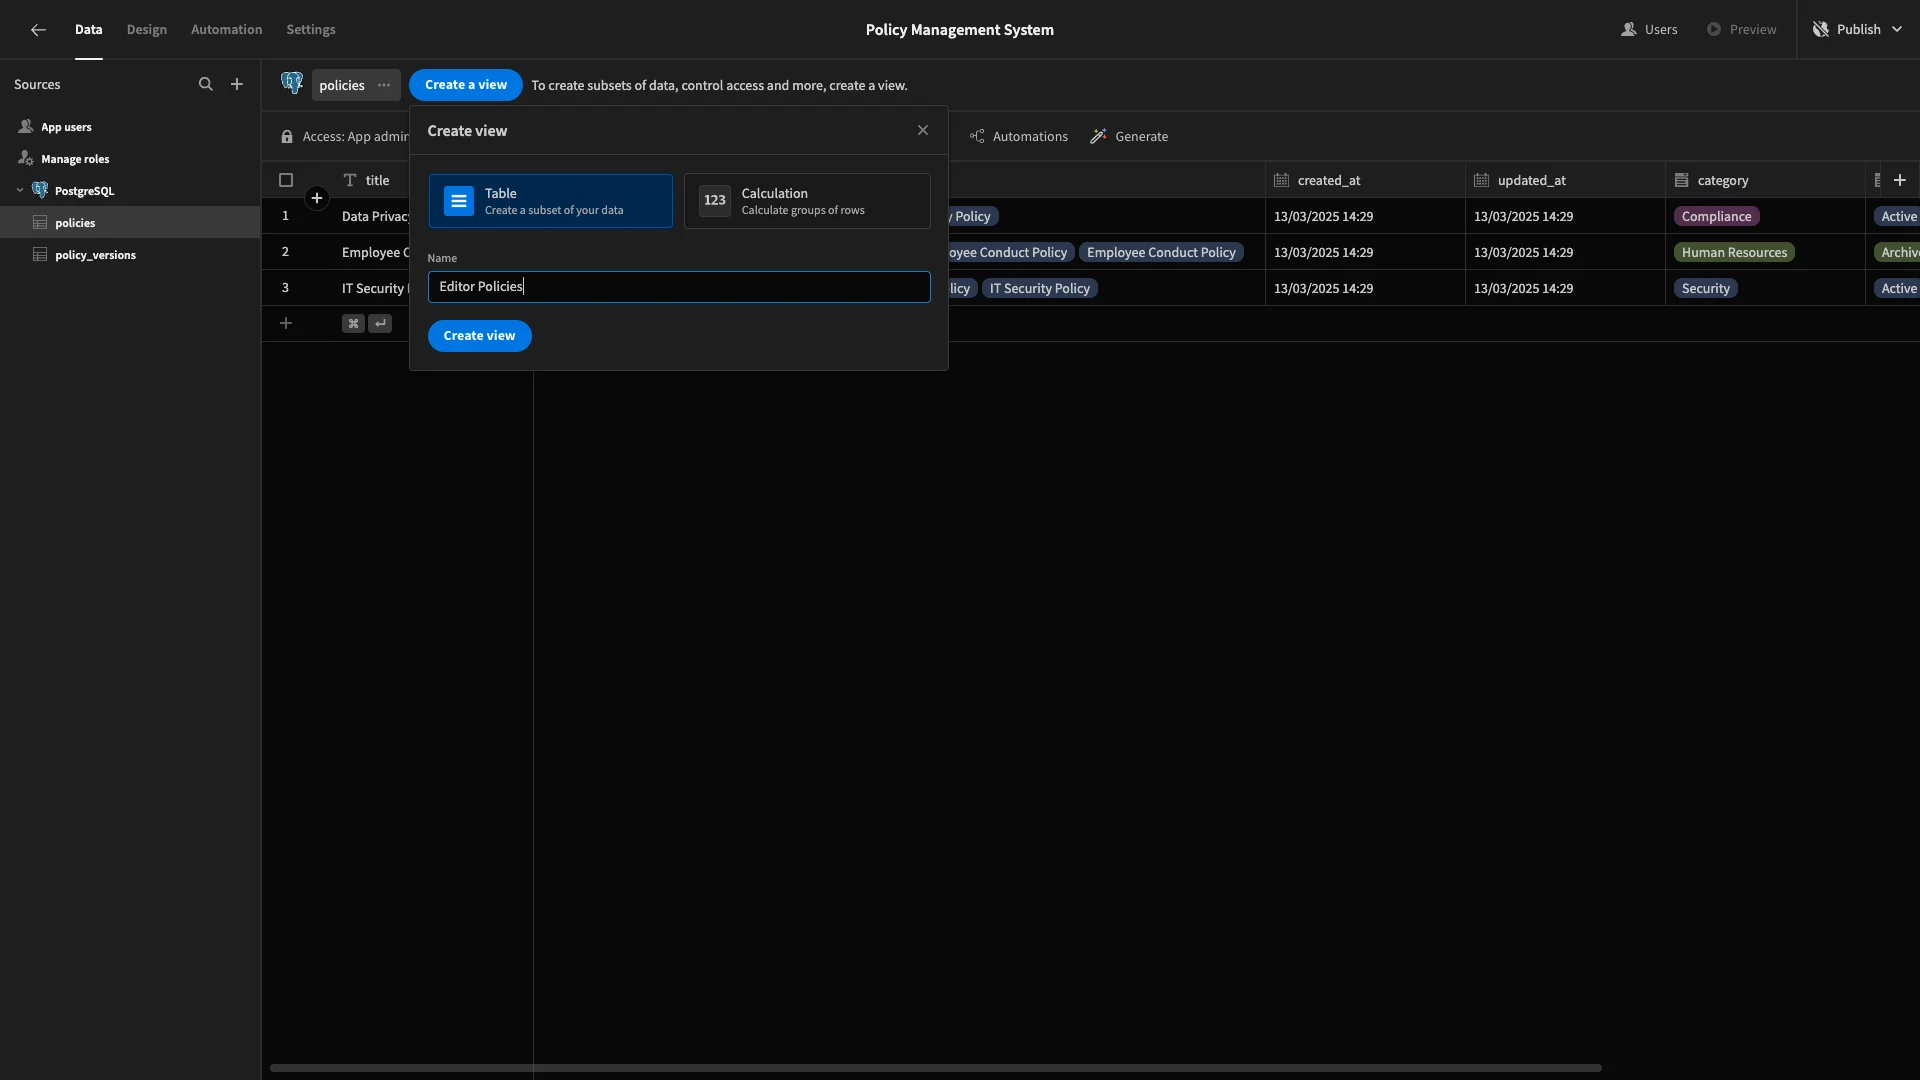The width and height of the screenshot is (1920, 1080).
Task: Expand the Publish dropdown chevron
Action: click(1897, 30)
